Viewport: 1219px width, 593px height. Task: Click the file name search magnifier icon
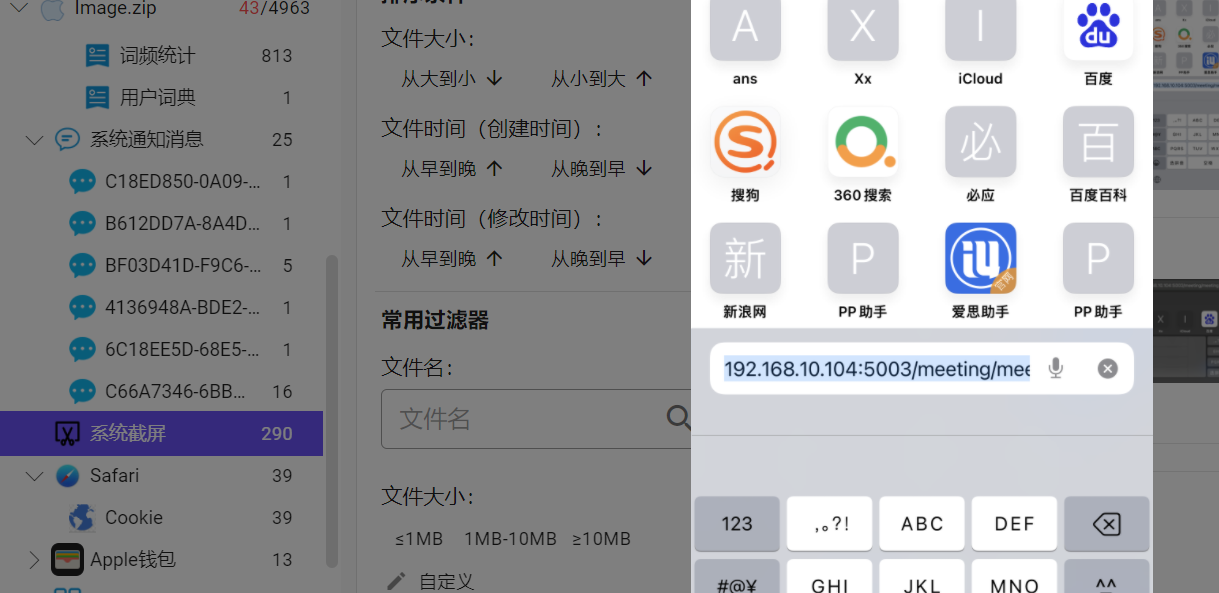coord(678,418)
